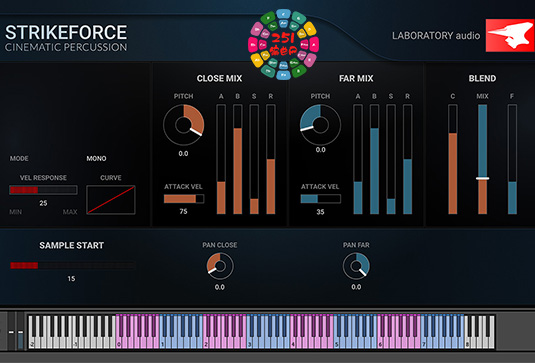Click the Pan Far value 0.0
The image size is (535, 363).
(356, 287)
